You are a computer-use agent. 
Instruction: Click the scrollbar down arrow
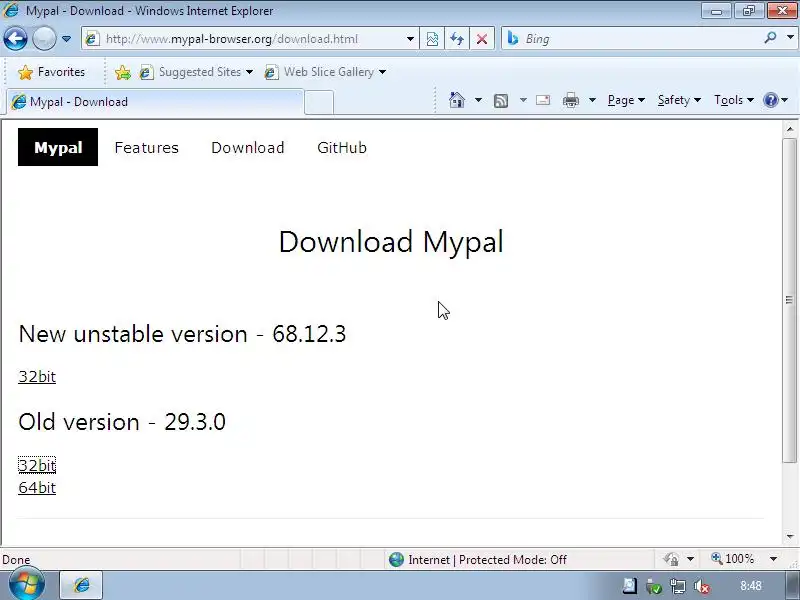click(790, 536)
